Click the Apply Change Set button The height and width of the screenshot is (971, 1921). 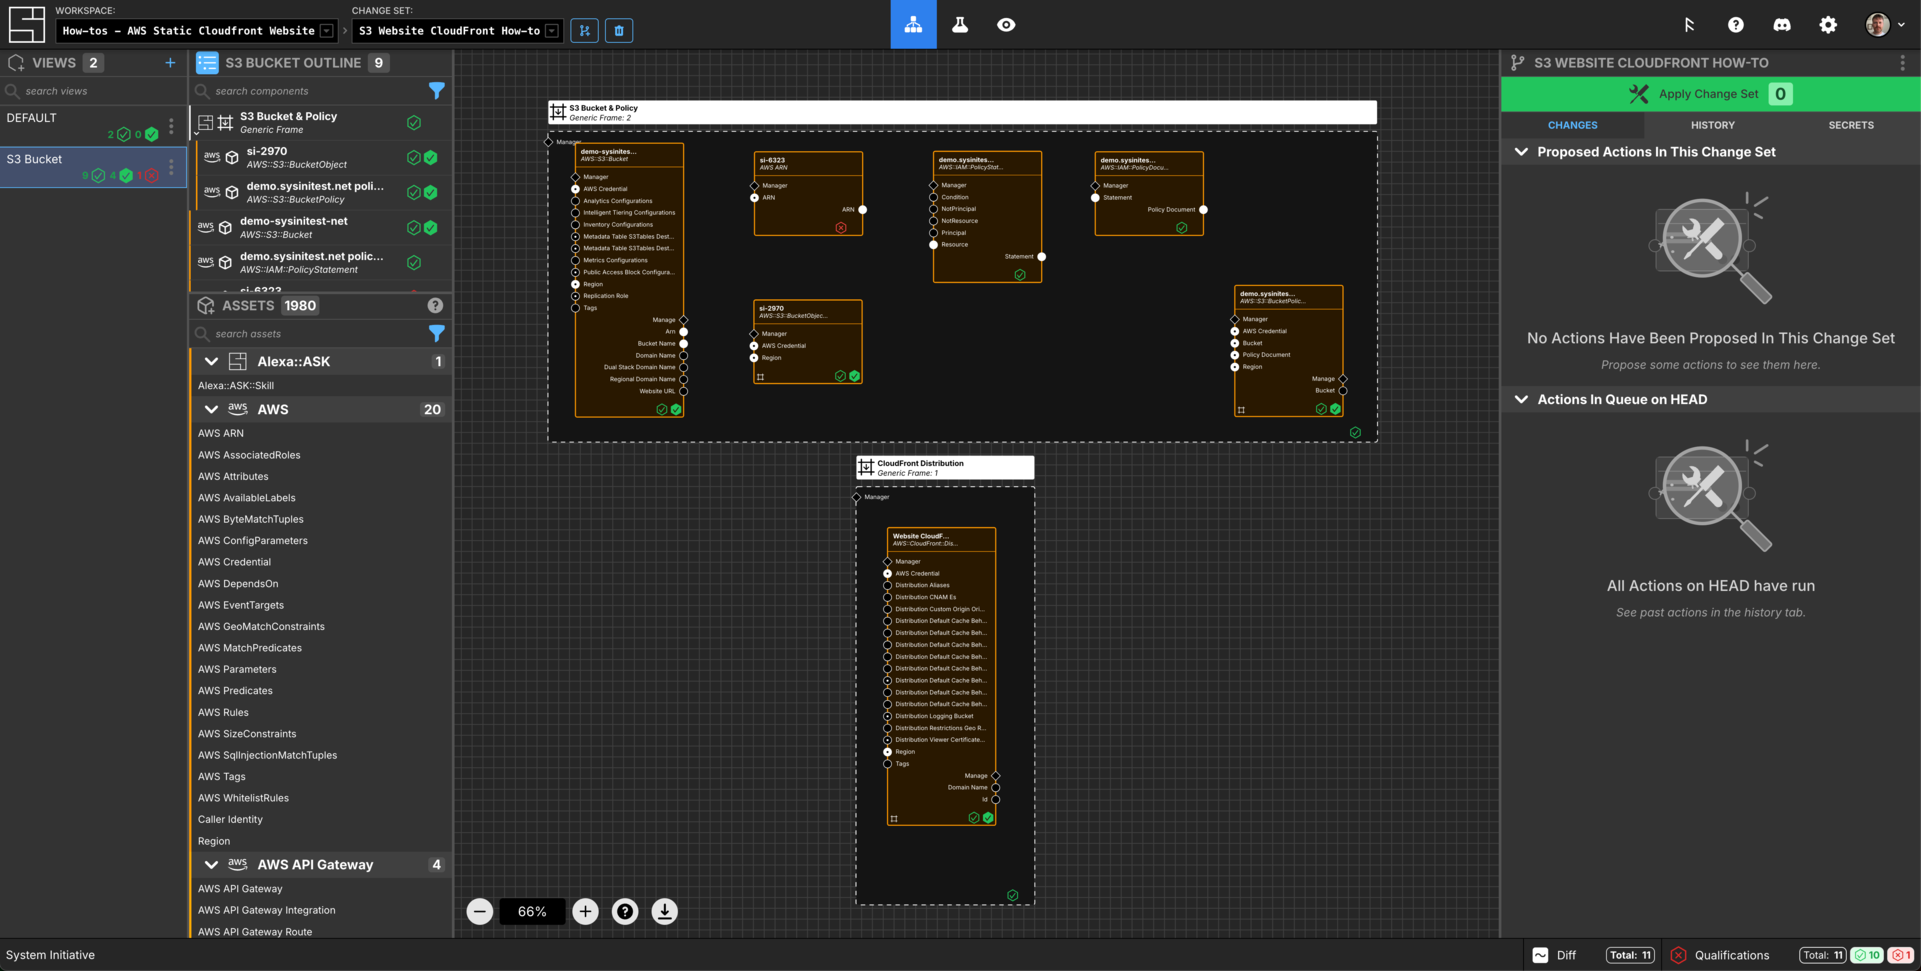[1710, 94]
